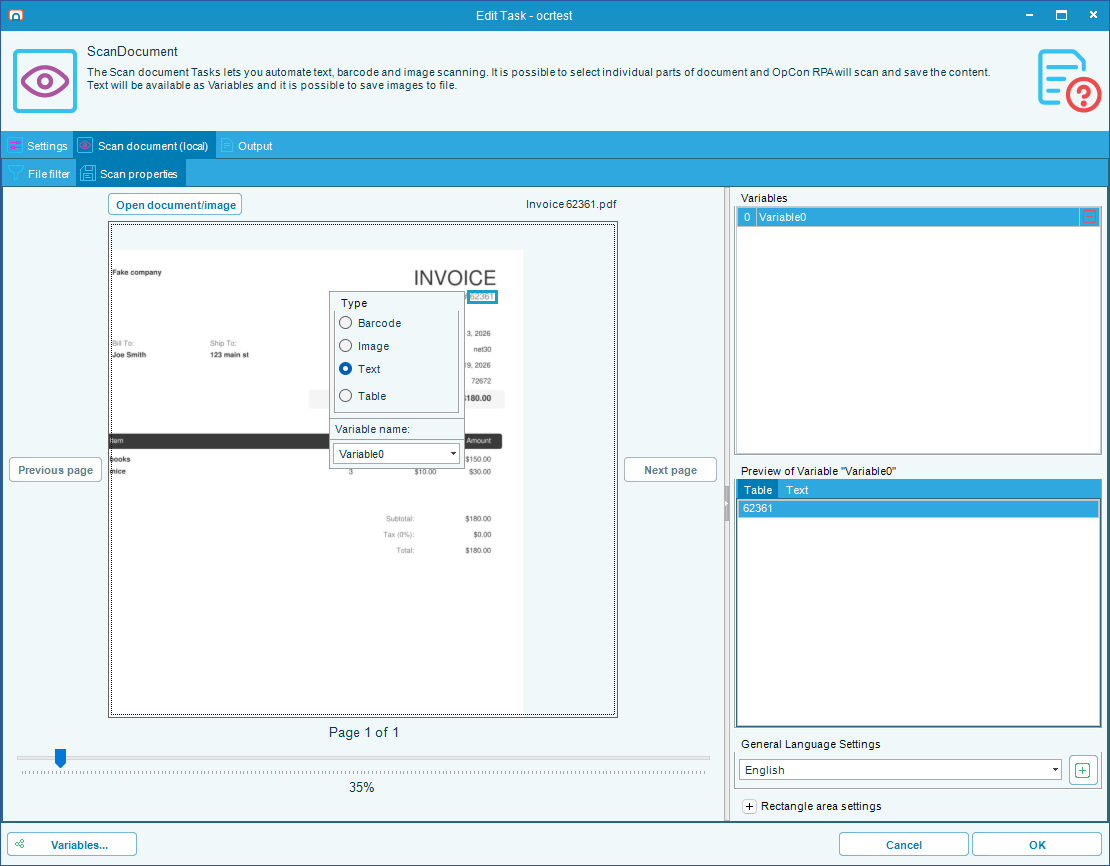The height and width of the screenshot is (866, 1110).
Task: Open the Output tab
Action: point(246,146)
